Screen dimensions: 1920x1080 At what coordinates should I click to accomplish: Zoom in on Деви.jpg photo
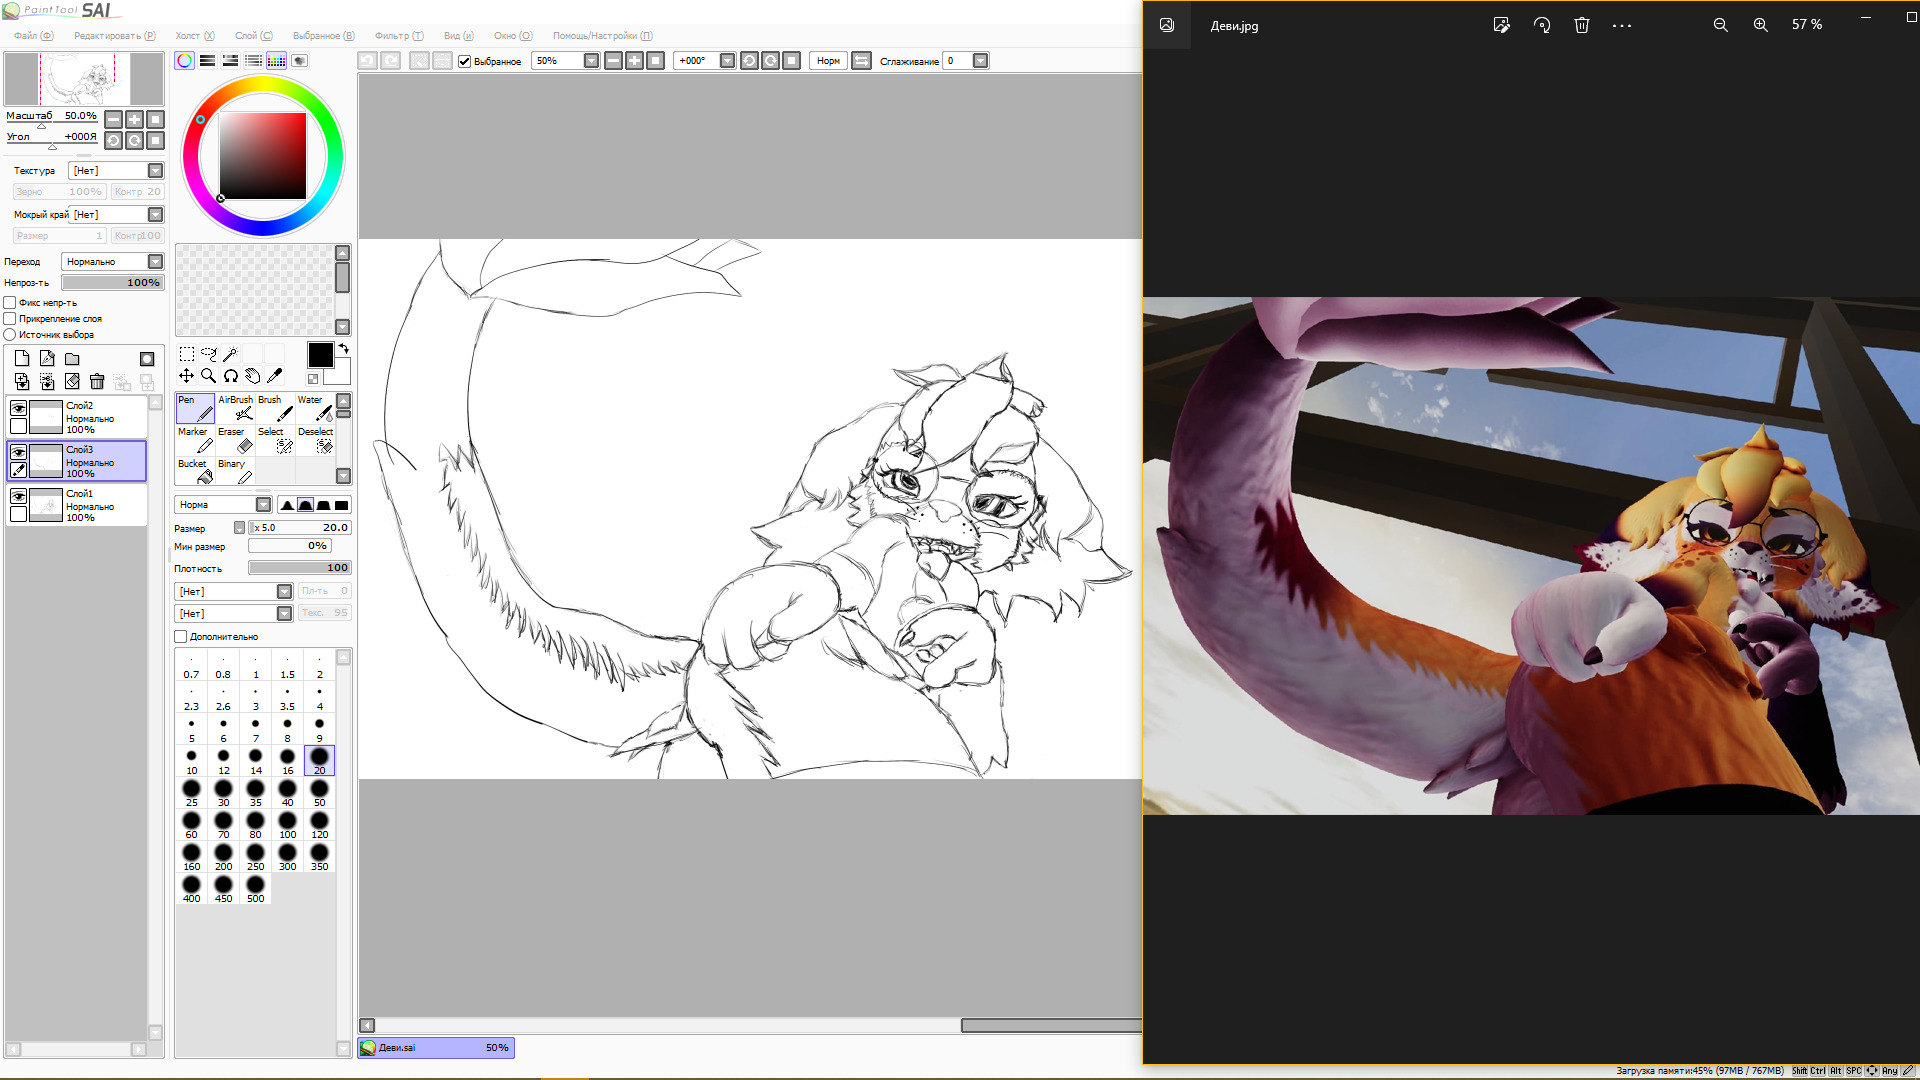tap(1760, 25)
